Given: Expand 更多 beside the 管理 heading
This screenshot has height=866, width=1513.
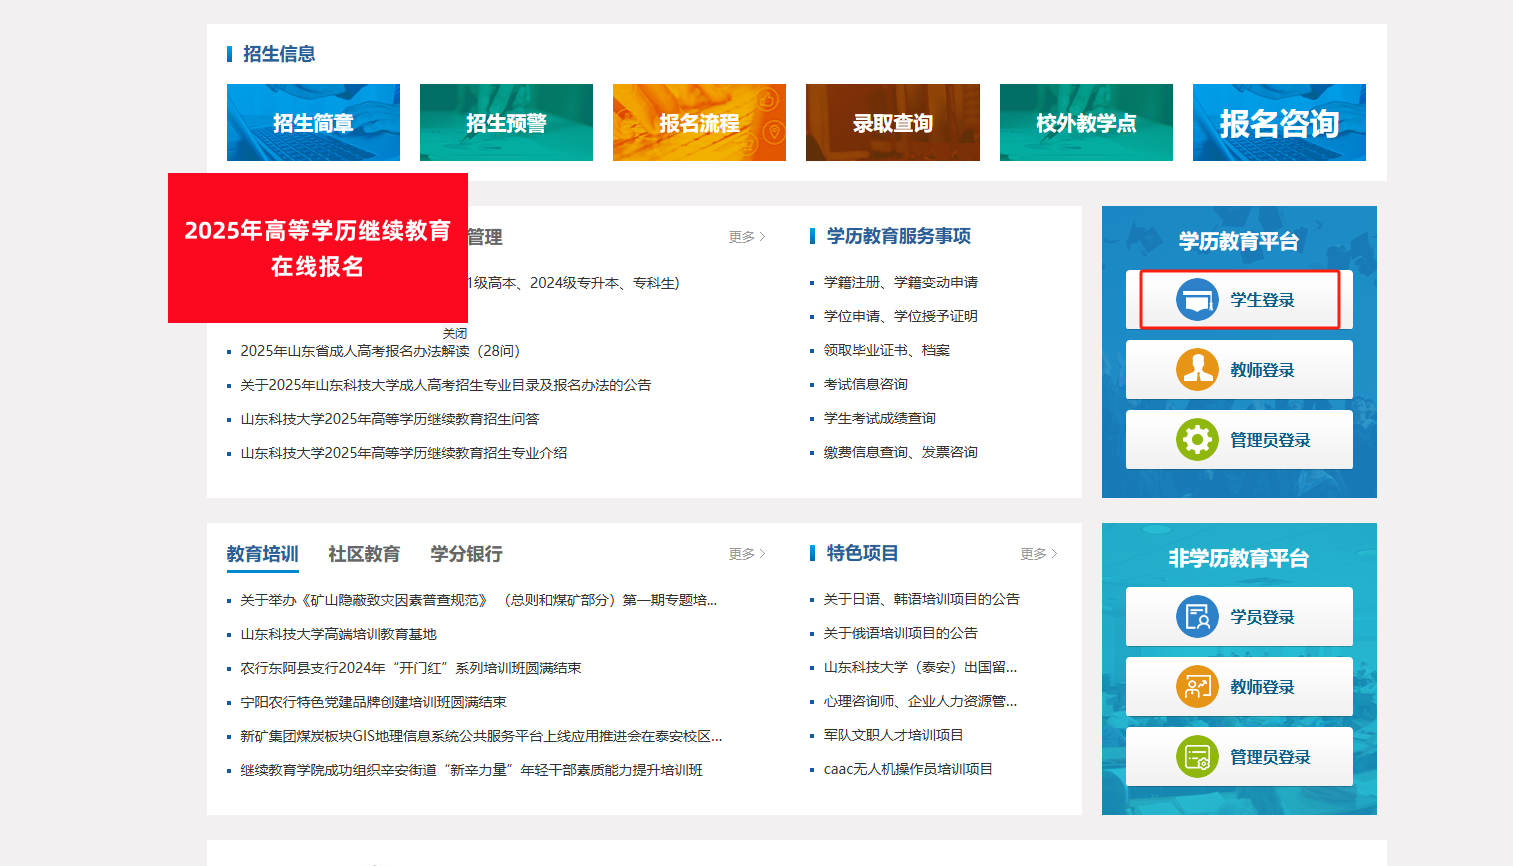Looking at the screenshot, I should 746,237.
